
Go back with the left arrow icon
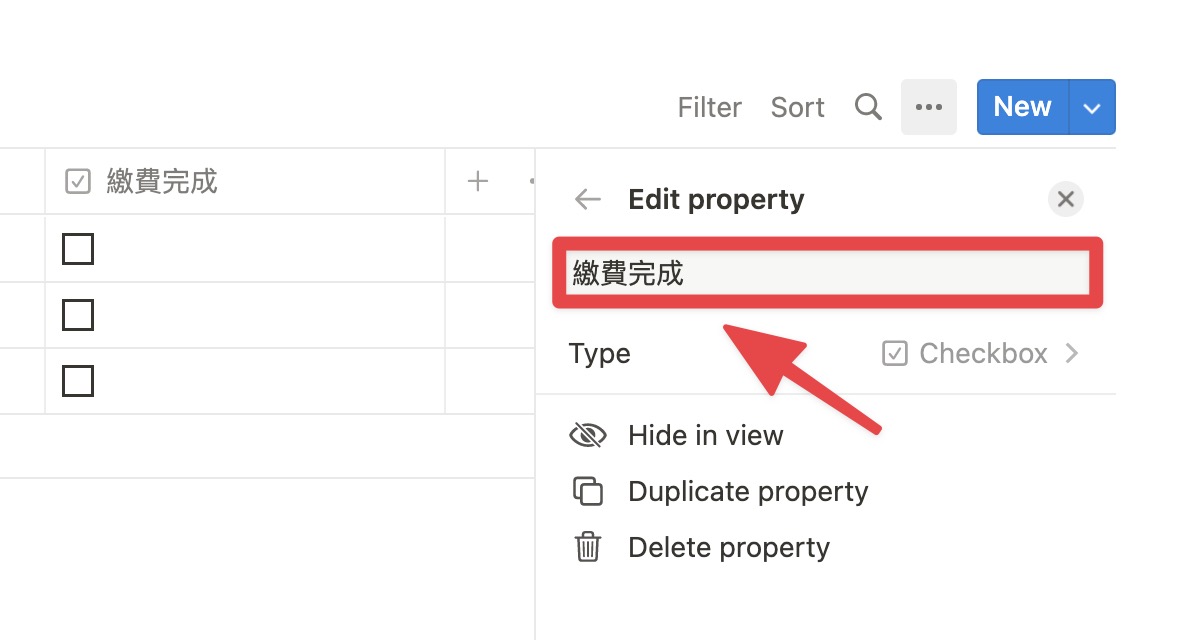(588, 199)
